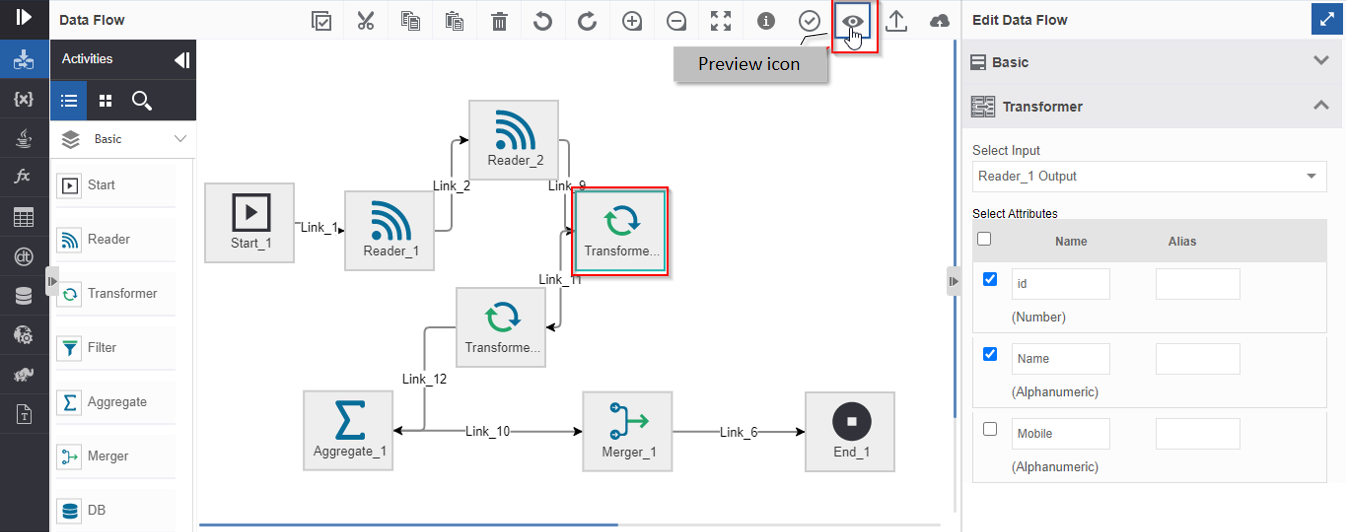Viewport: 1347px width, 532px height.
Task: Click the Link_10 connector label
Action: pyautogui.click(x=488, y=432)
